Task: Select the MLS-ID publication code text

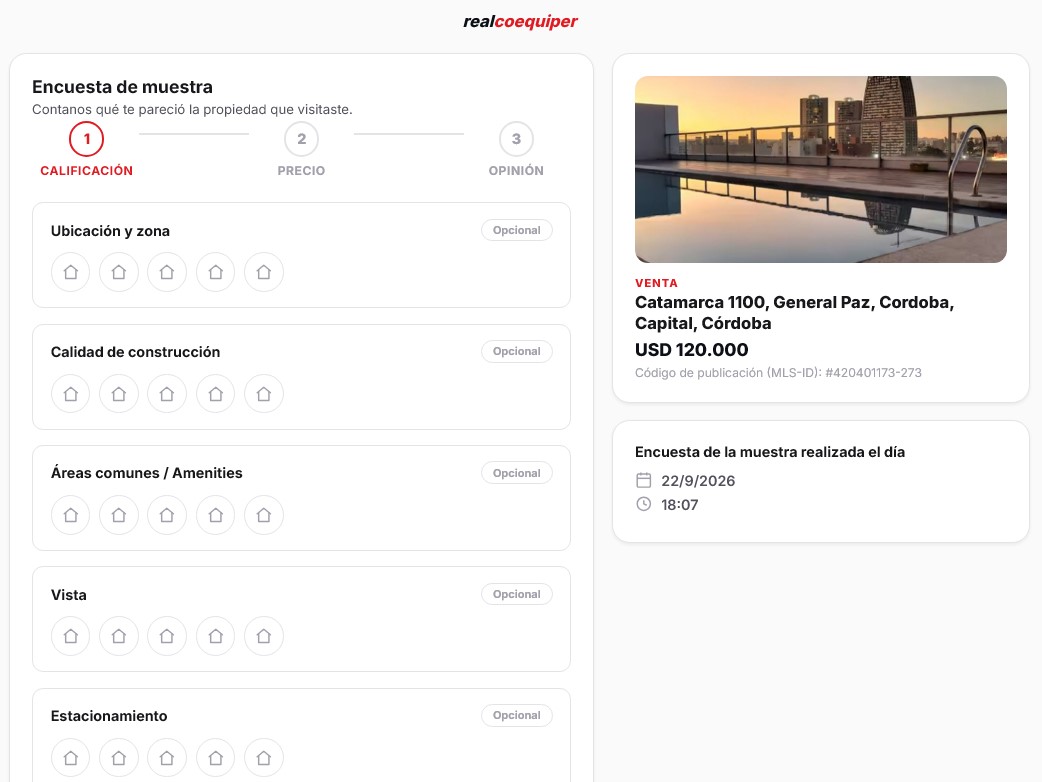Action: [x=778, y=373]
